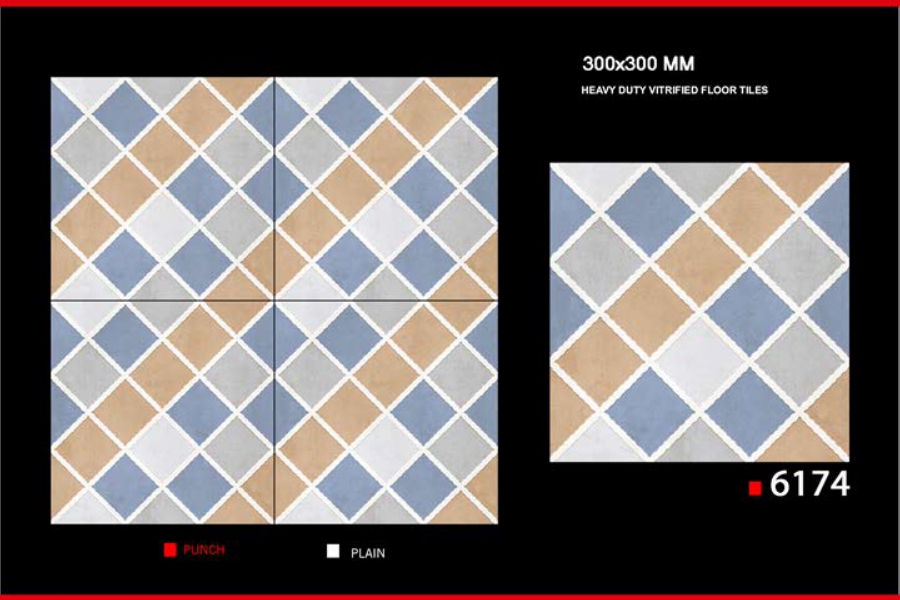This screenshot has width=900, height=600.
Task: Click the product code "6174"
Action: 809,483
